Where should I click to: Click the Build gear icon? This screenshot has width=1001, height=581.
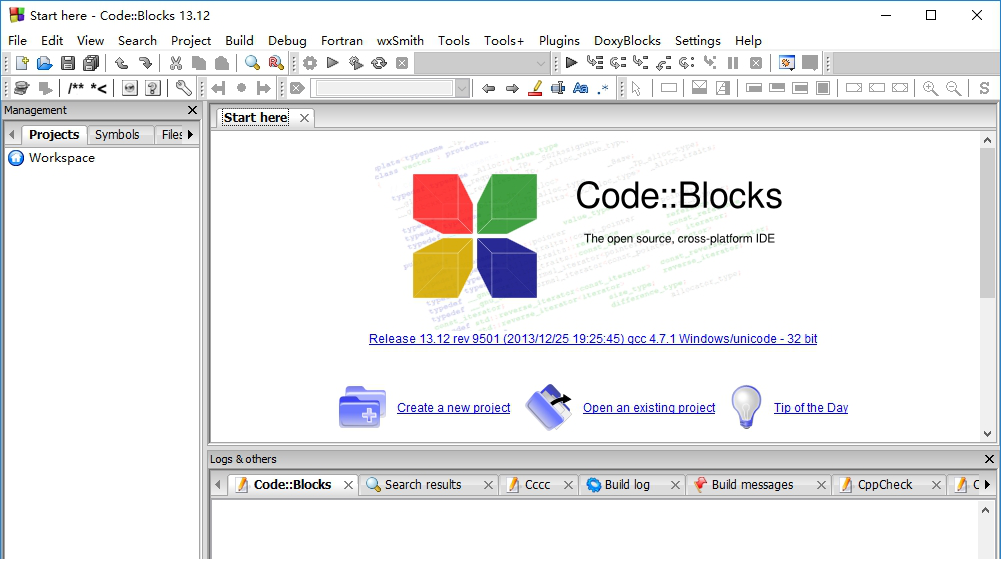point(310,63)
